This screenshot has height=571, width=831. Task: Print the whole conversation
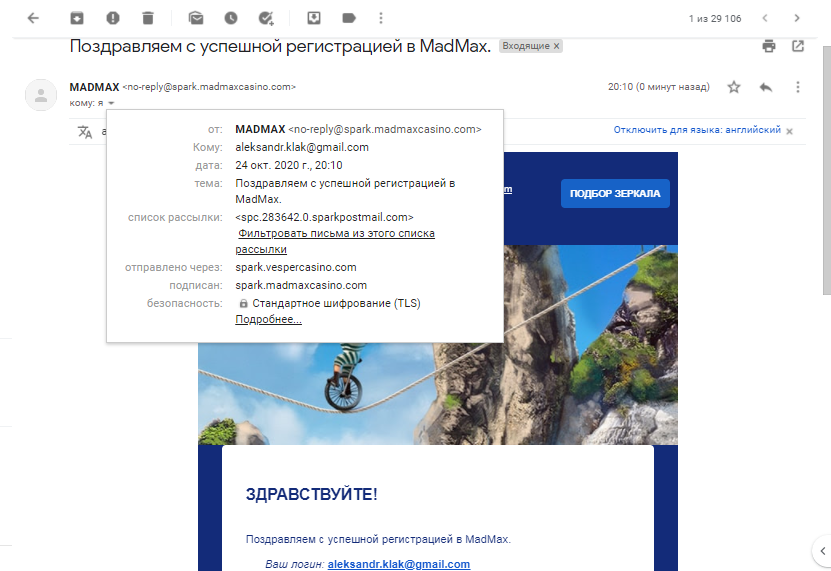(x=769, y=46)
